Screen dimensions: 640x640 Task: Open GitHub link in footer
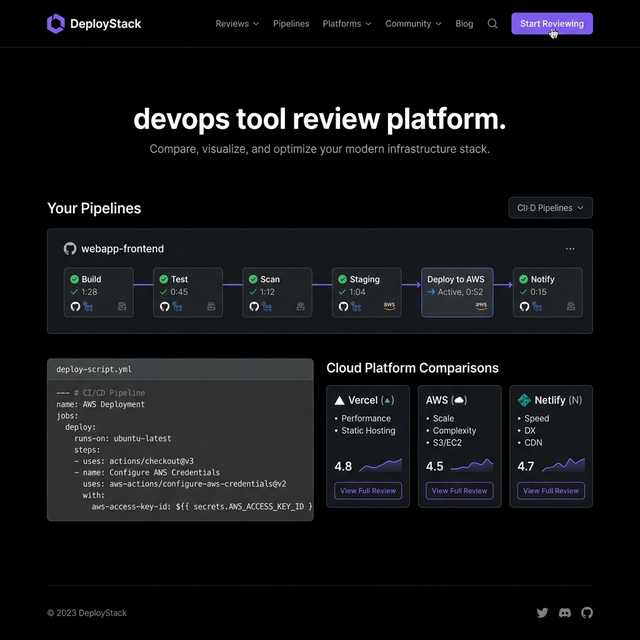[587, 613]
